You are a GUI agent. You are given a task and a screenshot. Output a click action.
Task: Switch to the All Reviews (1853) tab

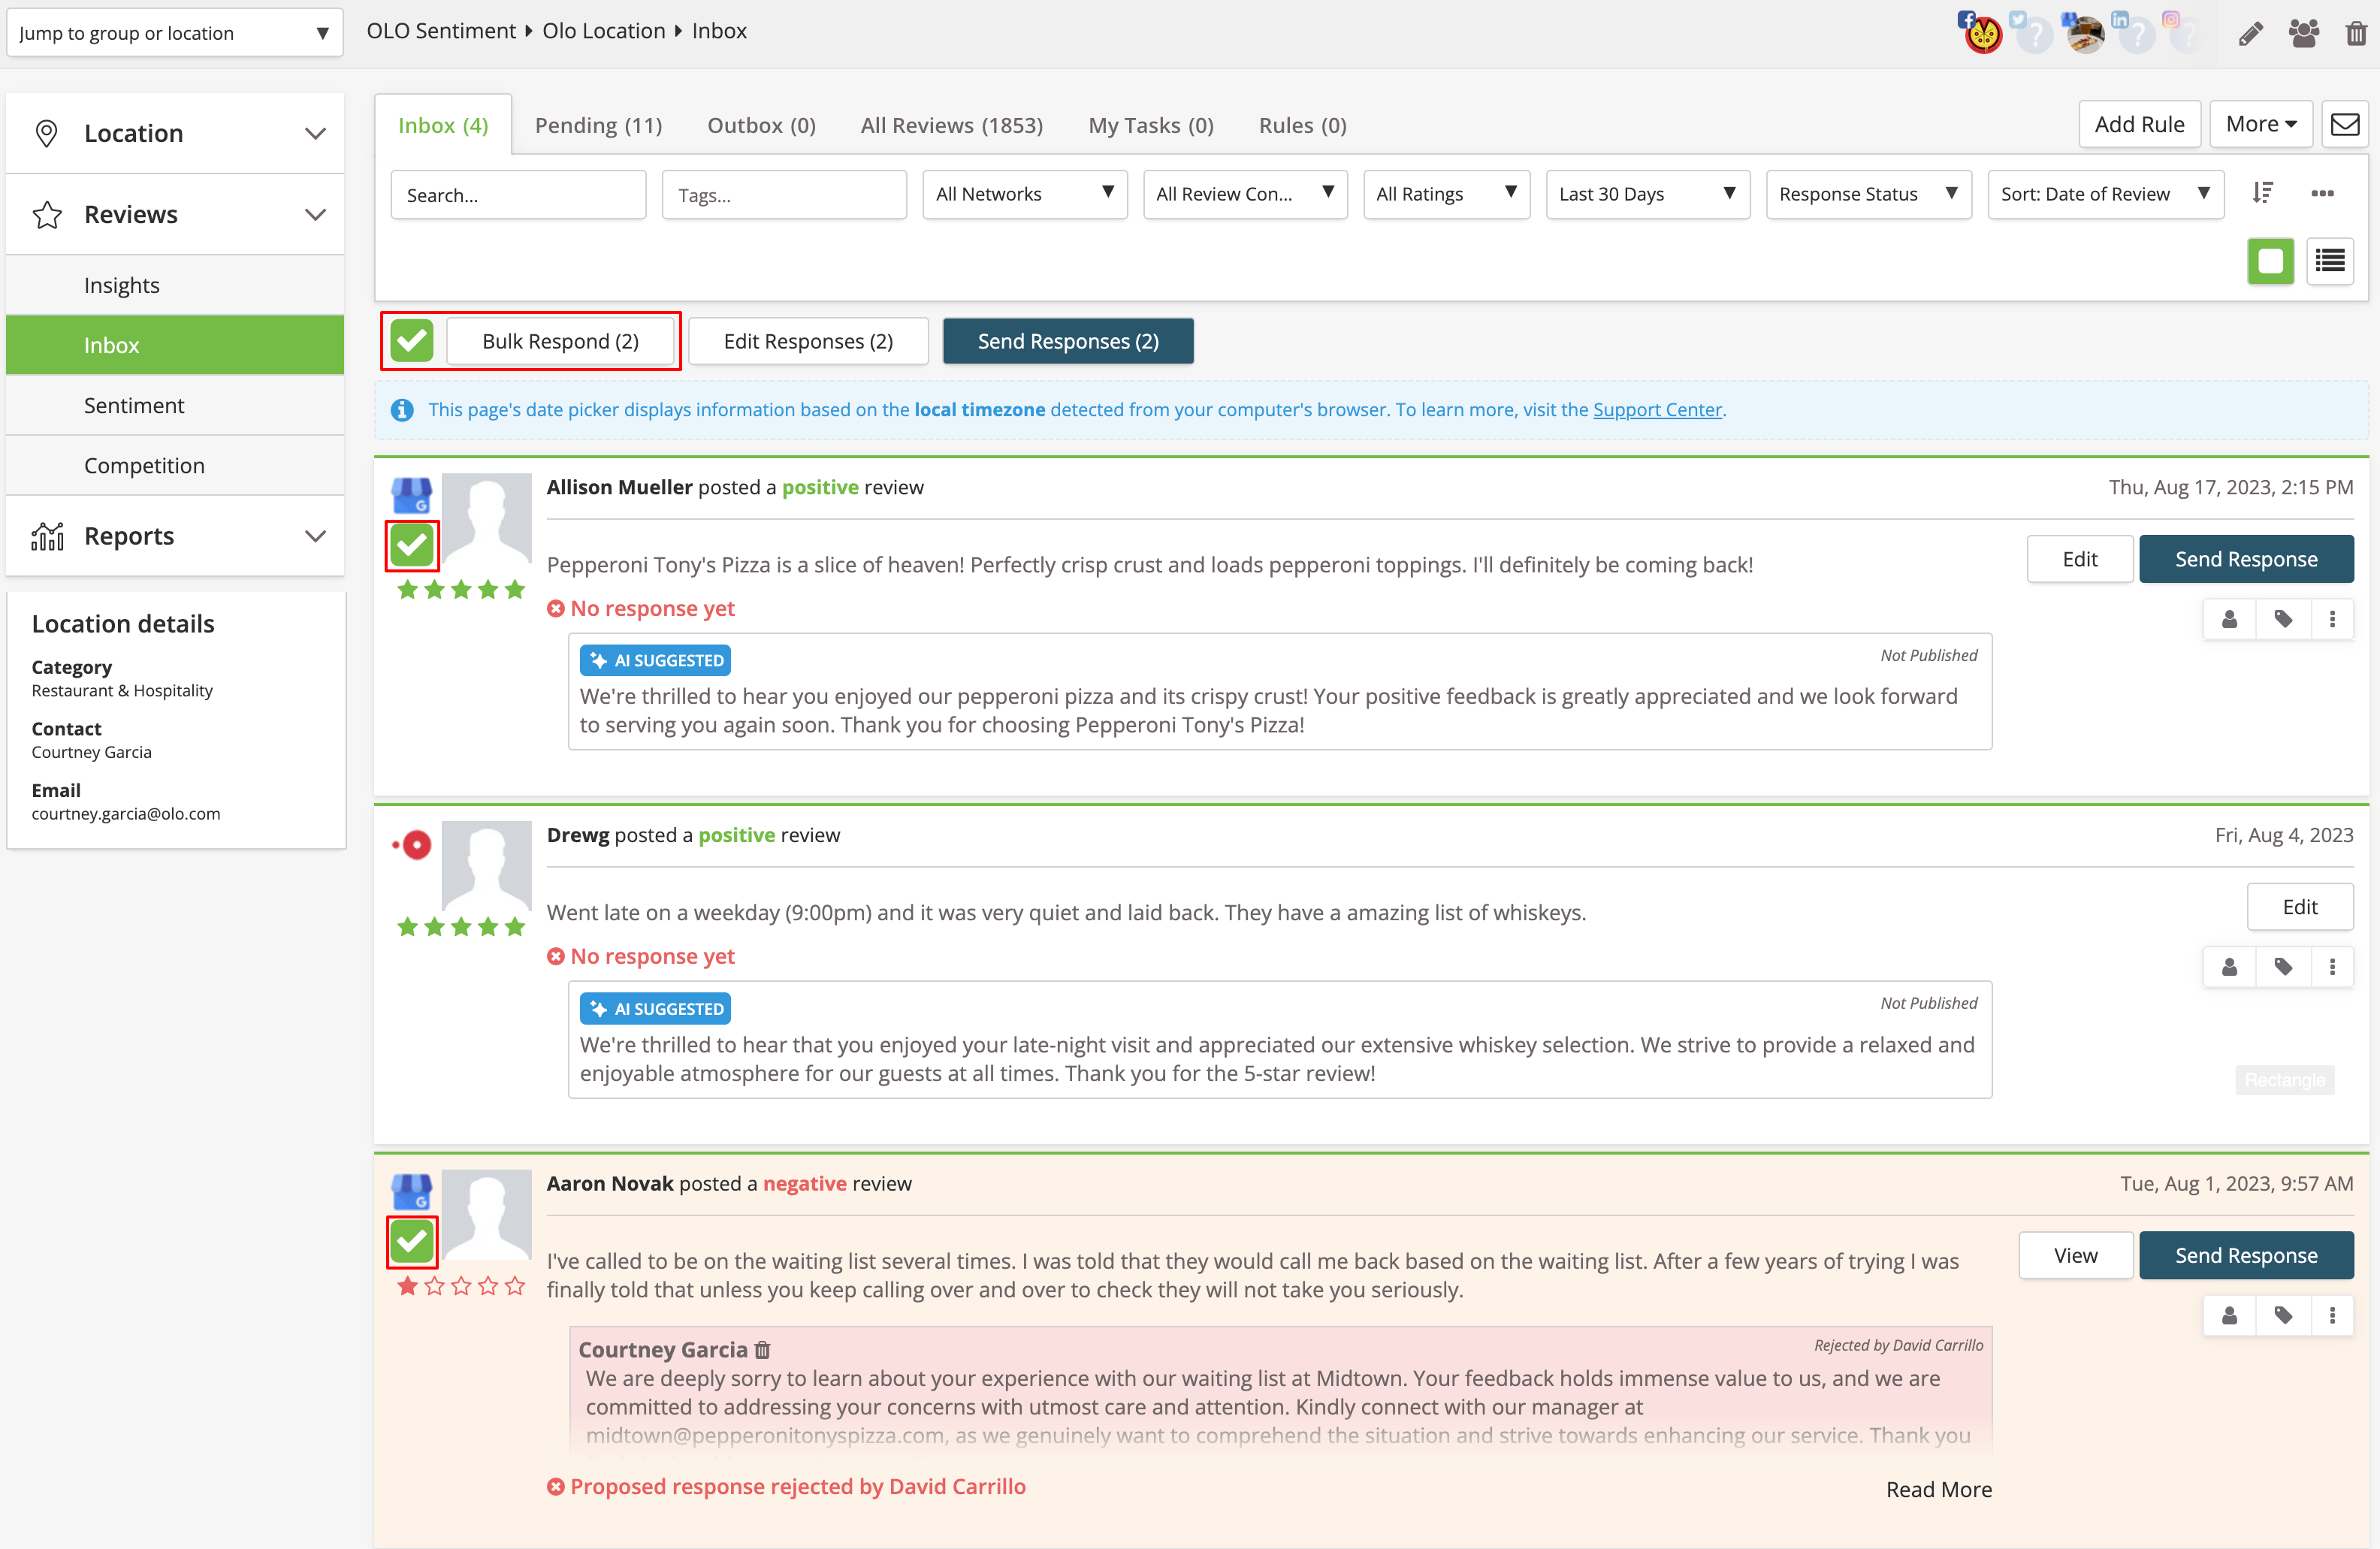click(951, 125)
